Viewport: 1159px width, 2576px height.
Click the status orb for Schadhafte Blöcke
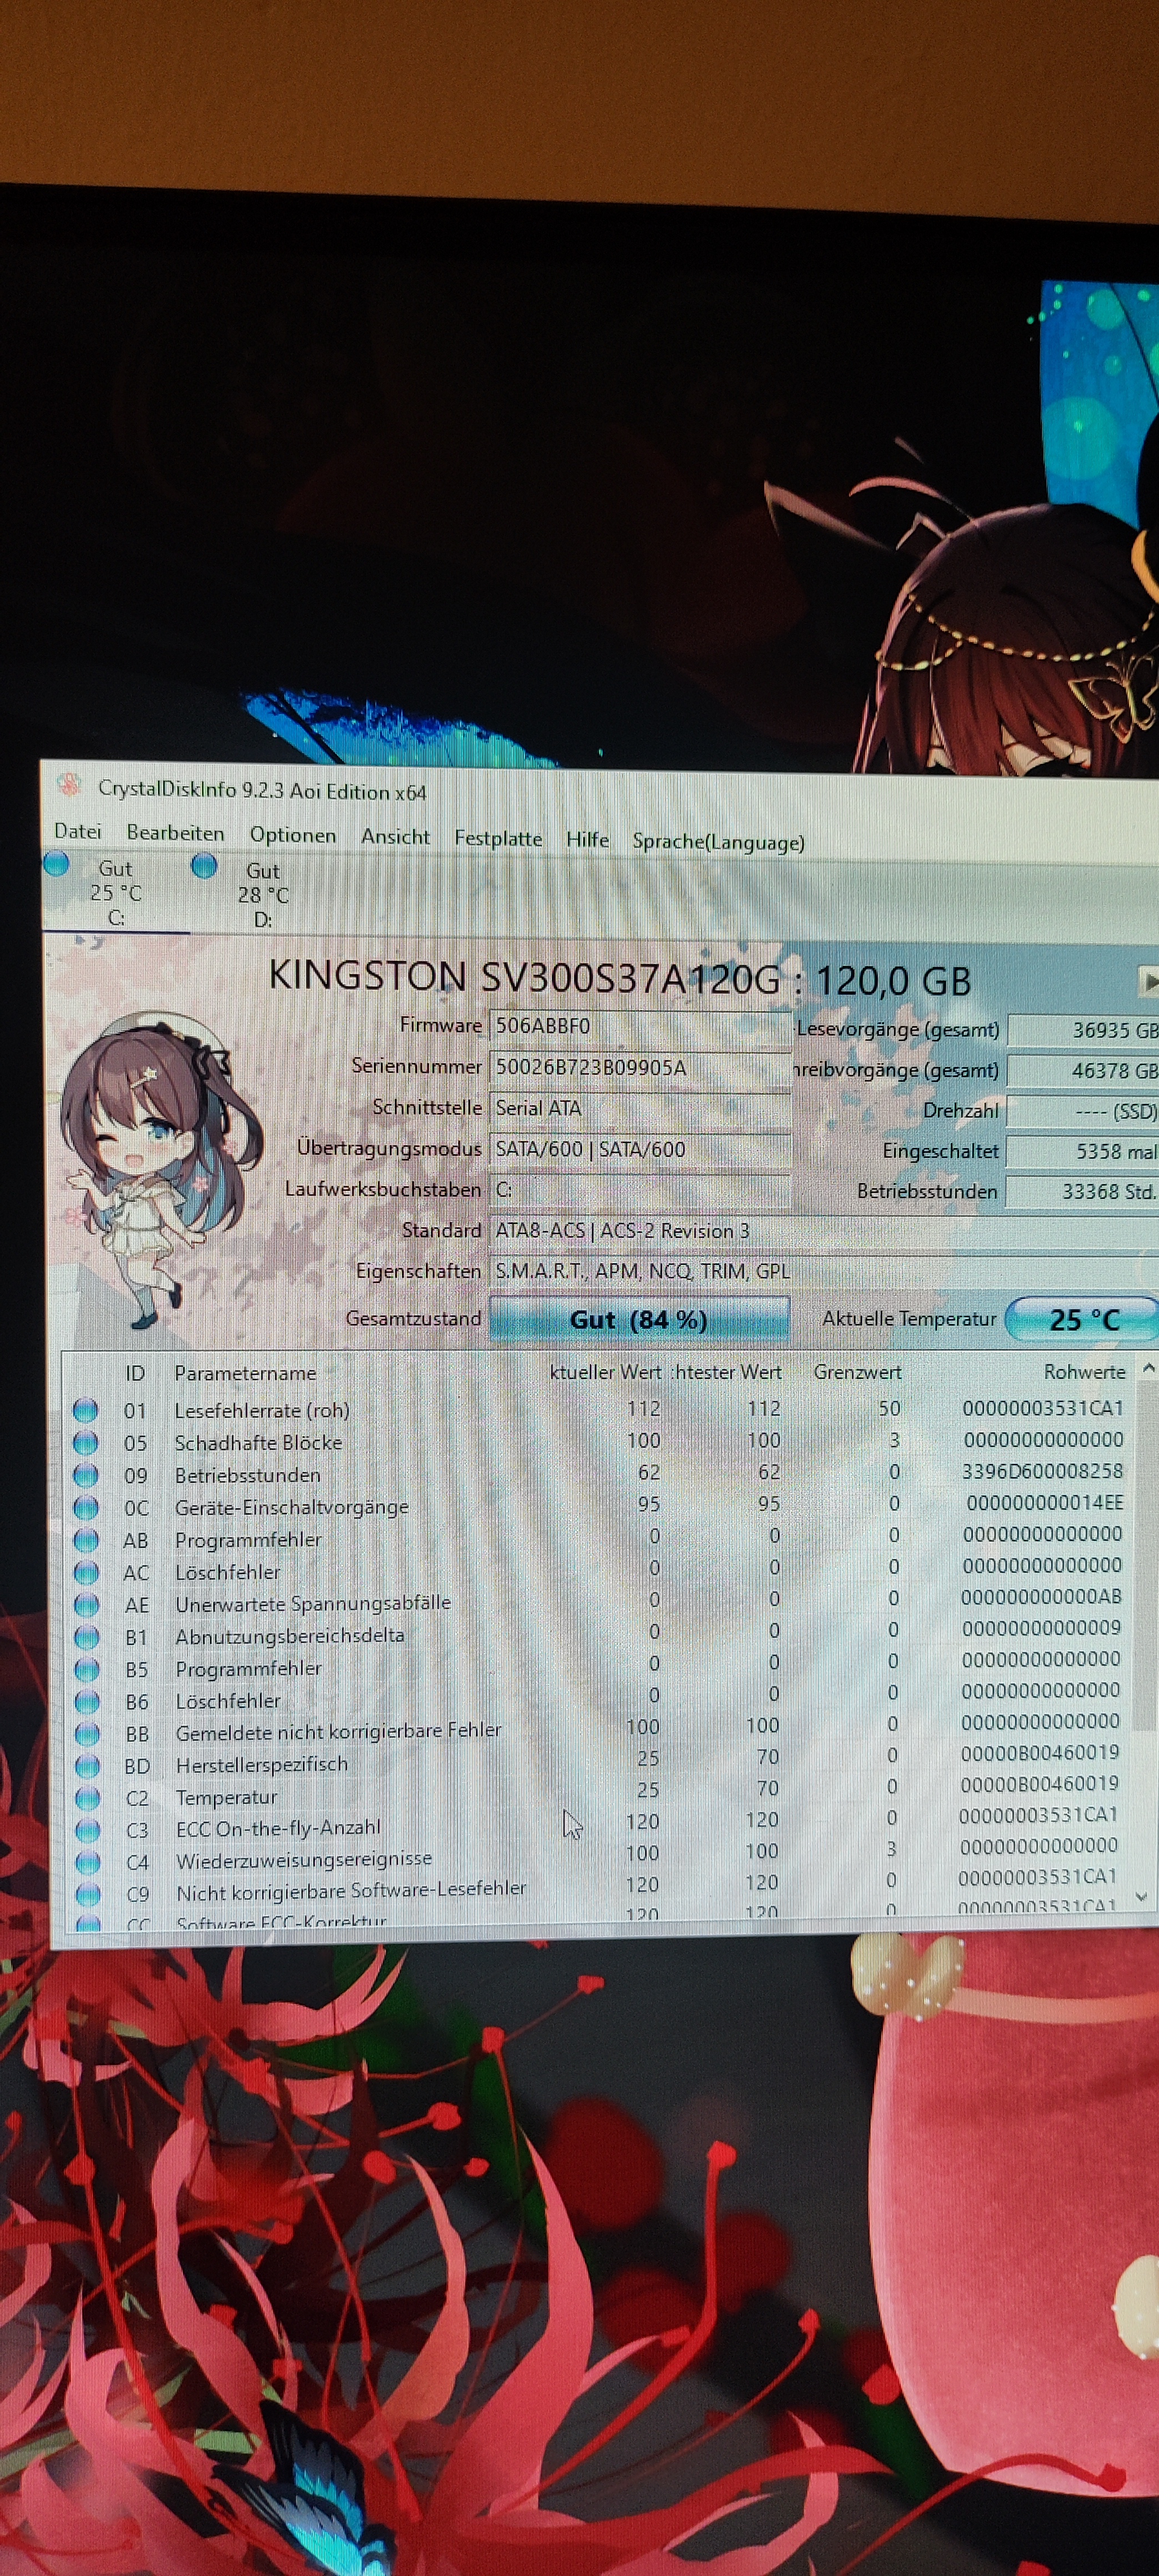(x=86, y=1442)
